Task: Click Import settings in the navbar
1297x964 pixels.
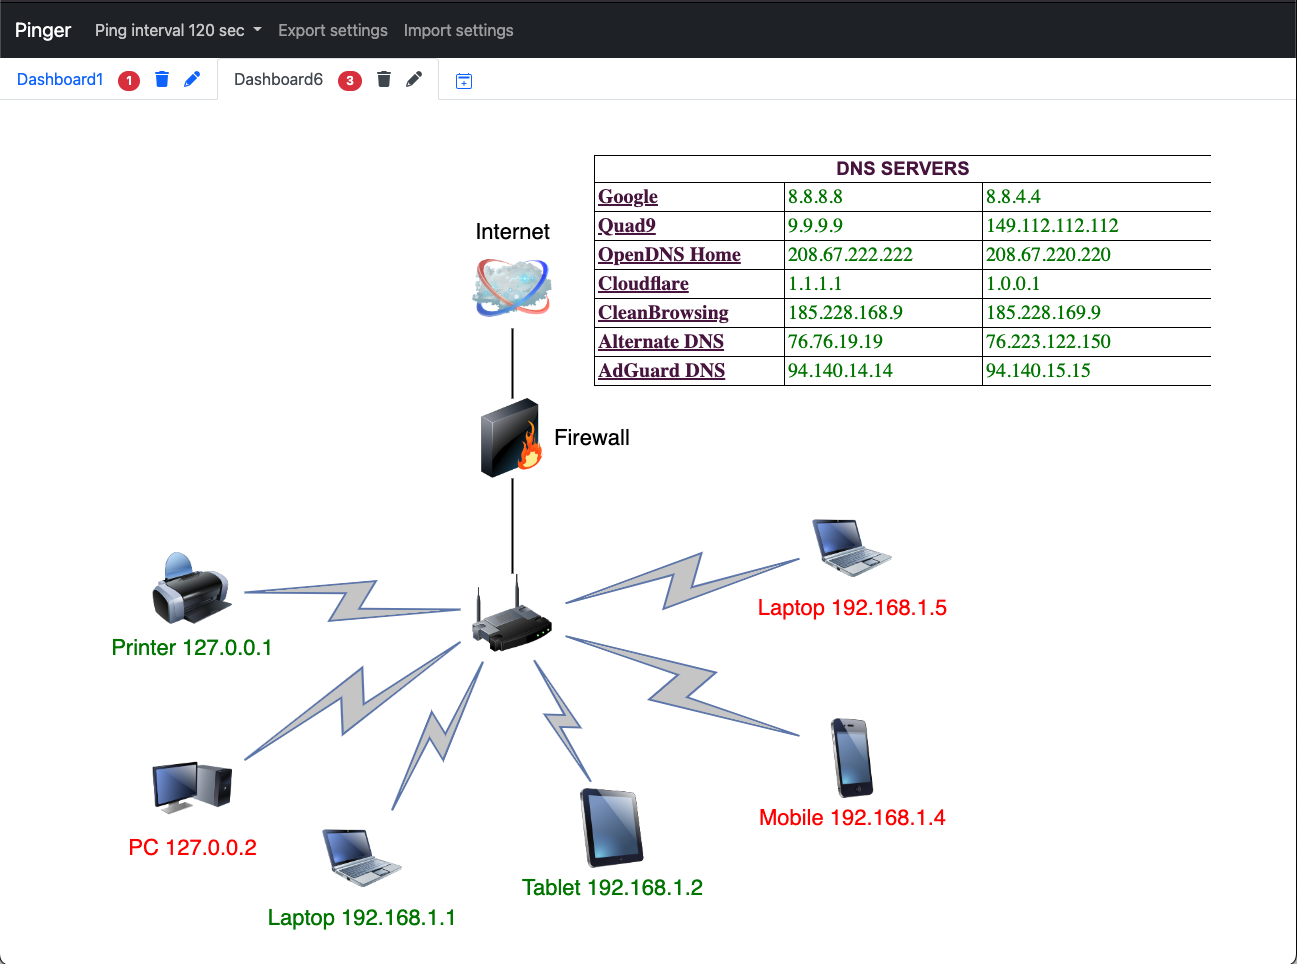Action: [x=458, y=30]
